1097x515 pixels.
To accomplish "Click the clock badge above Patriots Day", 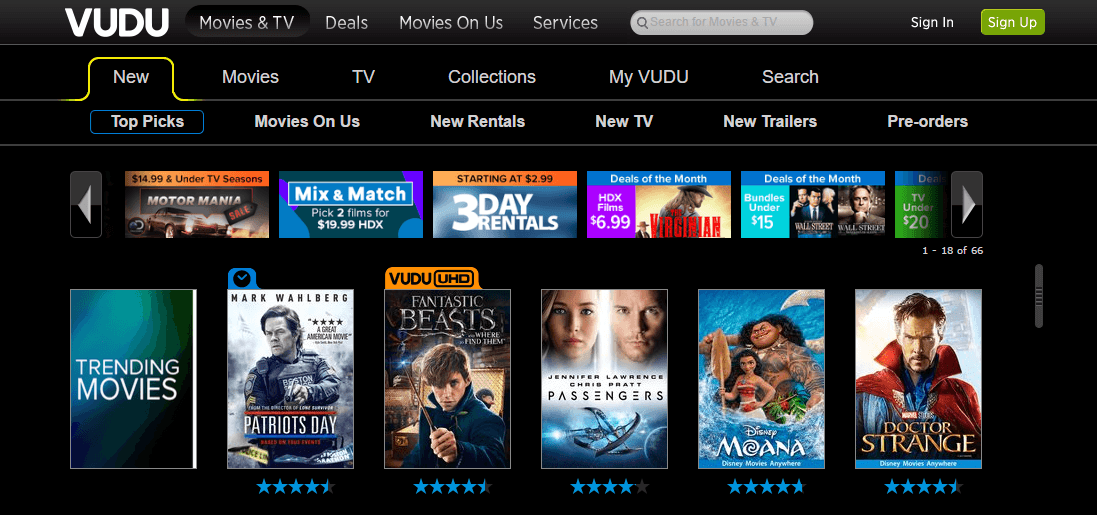I will point(242,278).
